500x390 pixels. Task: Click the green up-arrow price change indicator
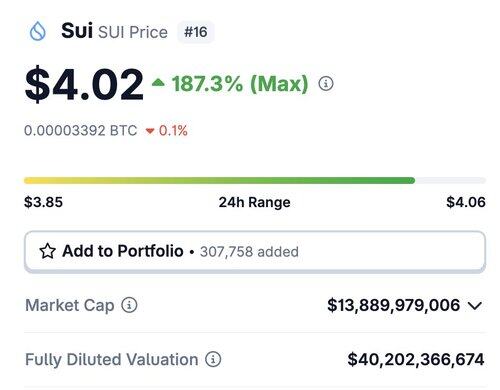tap(158, 82)
